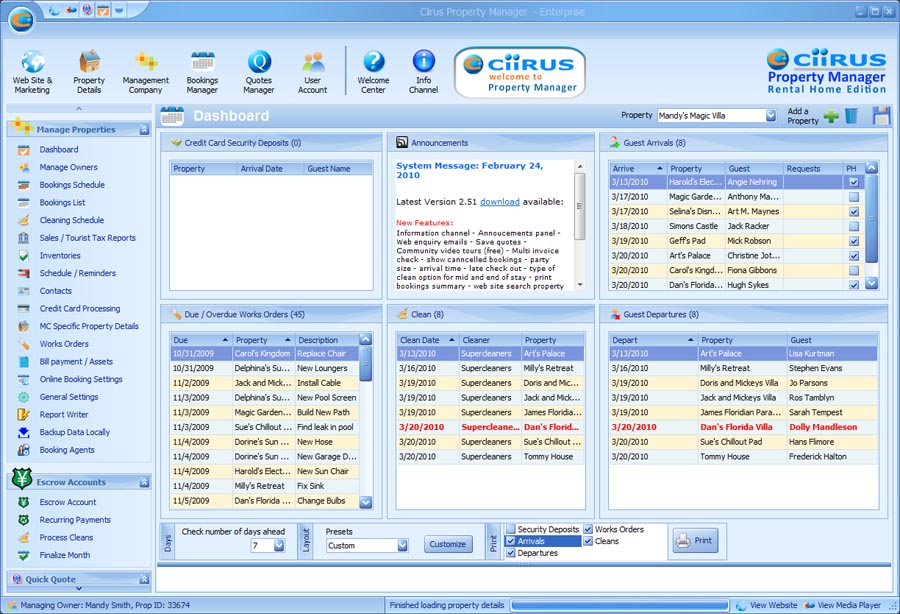
Task: Click the Dashboard sidebar icon
Action: point(24,150)
